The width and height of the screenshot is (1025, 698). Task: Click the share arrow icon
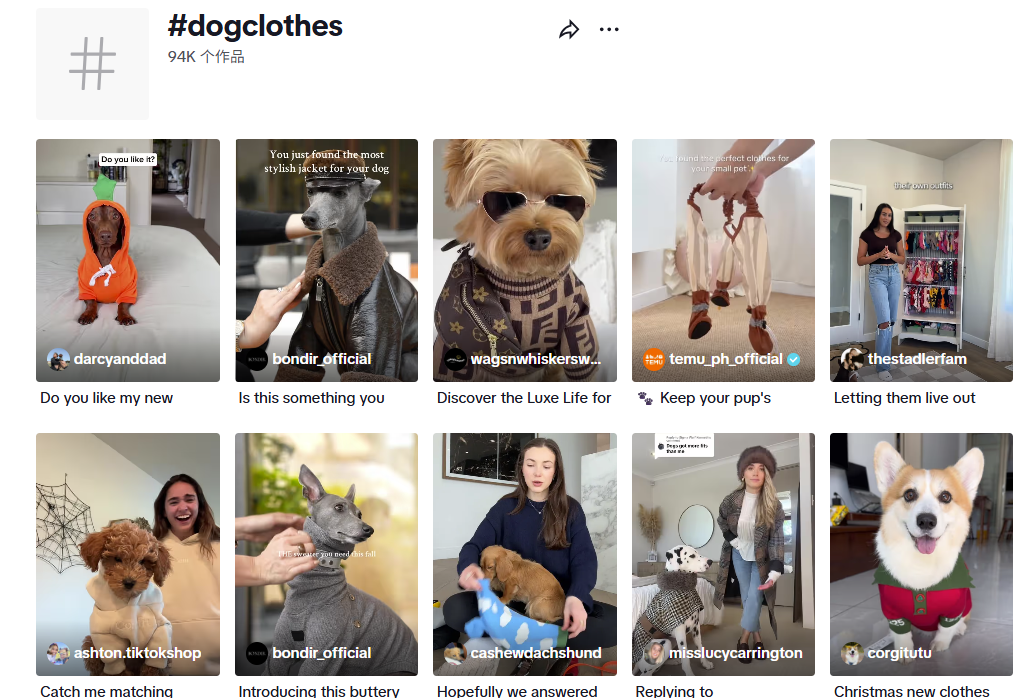point(569,30)
